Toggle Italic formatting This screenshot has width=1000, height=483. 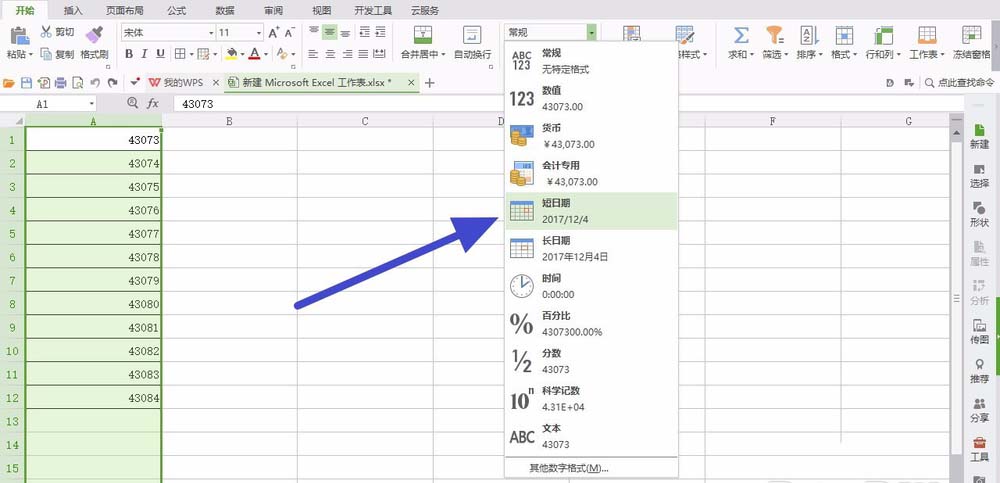coord(144,54)
